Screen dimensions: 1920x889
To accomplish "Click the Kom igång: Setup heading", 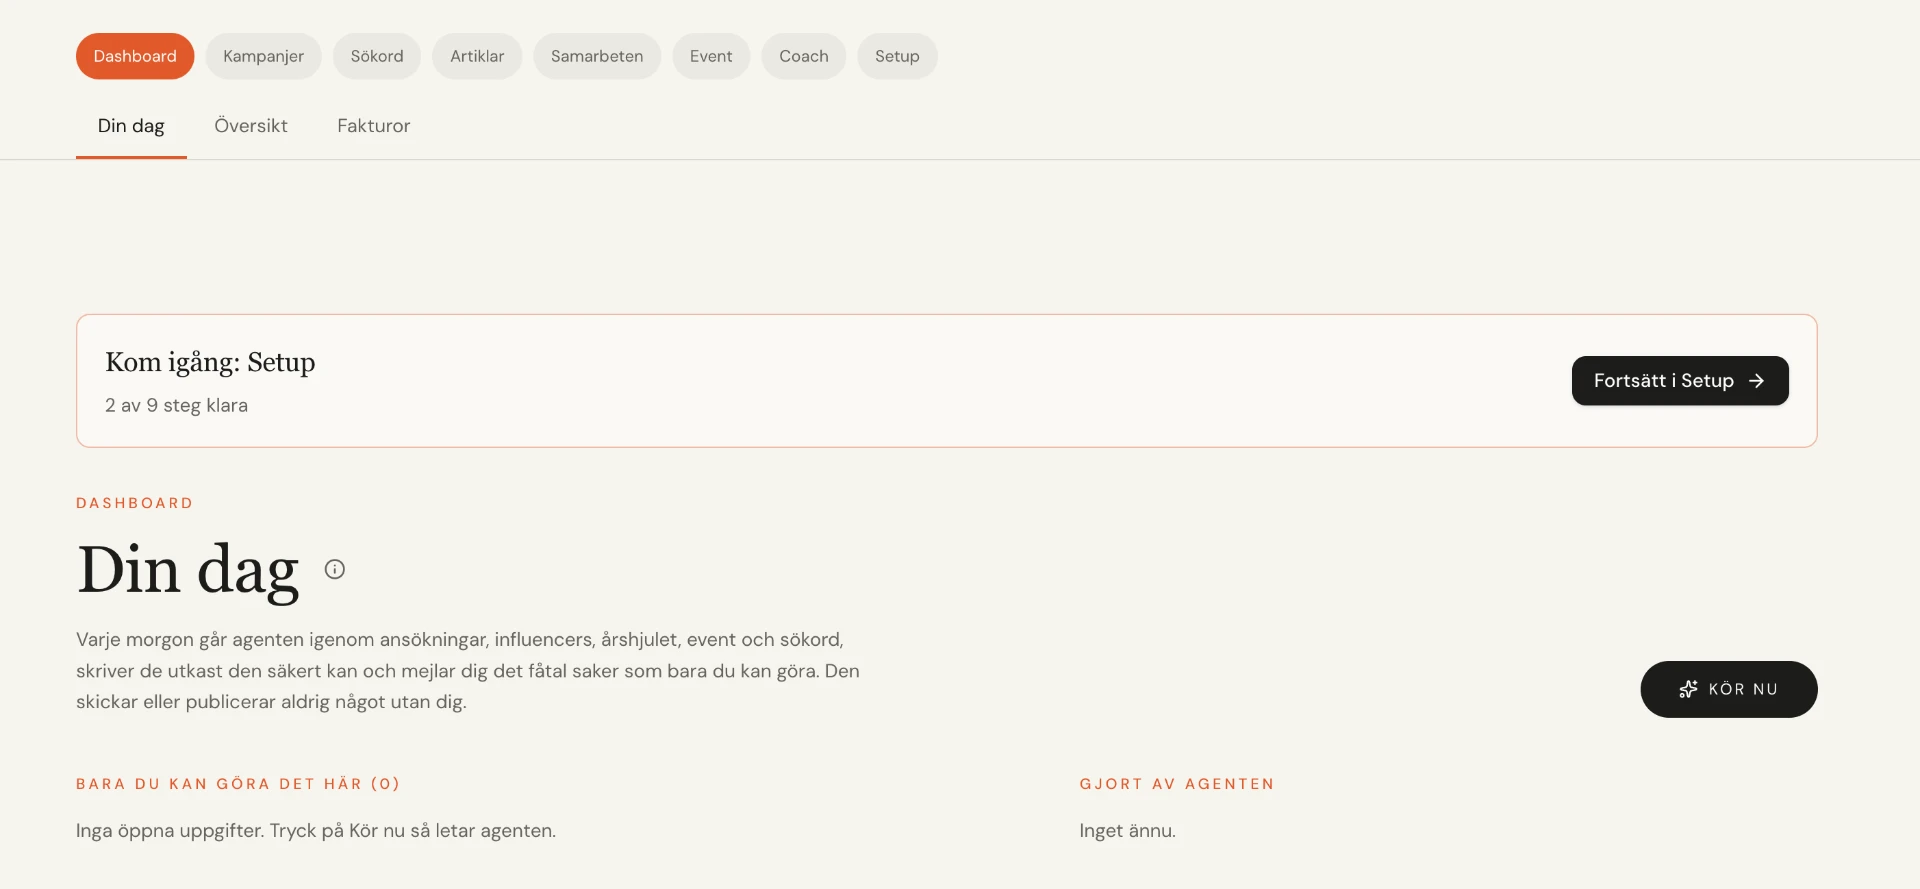I will point(210,362).
